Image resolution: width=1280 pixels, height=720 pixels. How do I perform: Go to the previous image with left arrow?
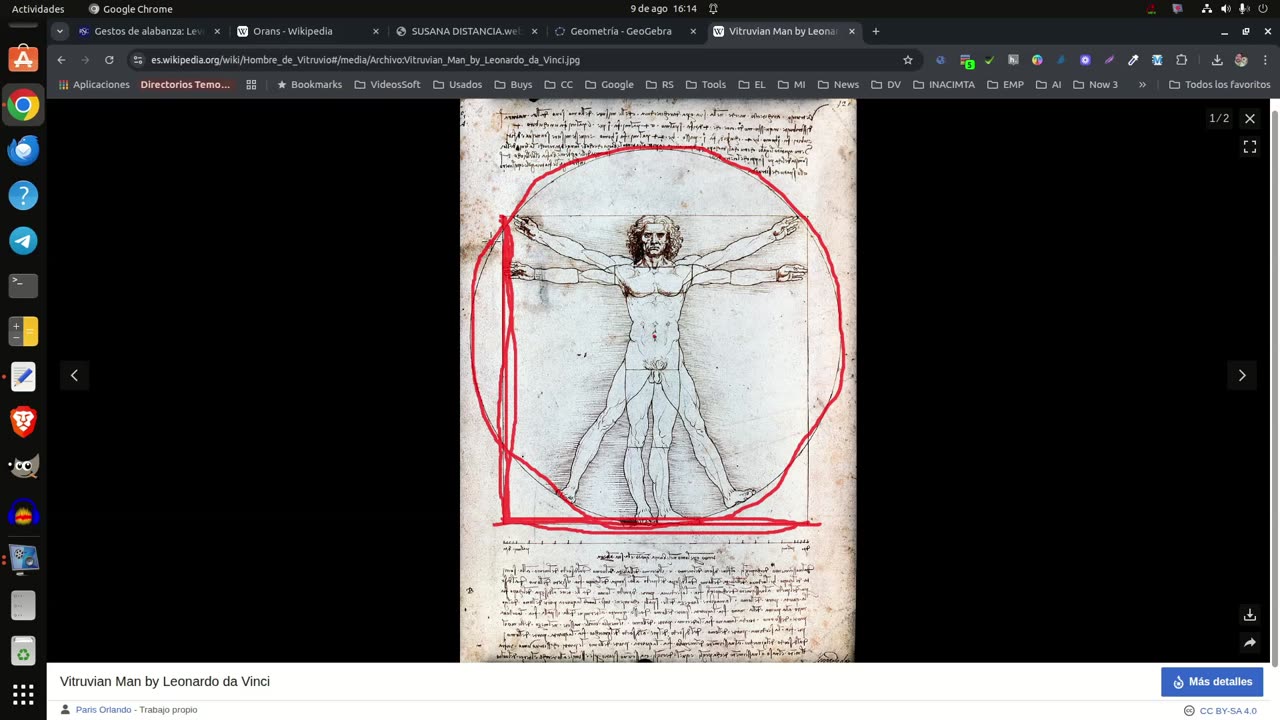click(x=74, y=375)
